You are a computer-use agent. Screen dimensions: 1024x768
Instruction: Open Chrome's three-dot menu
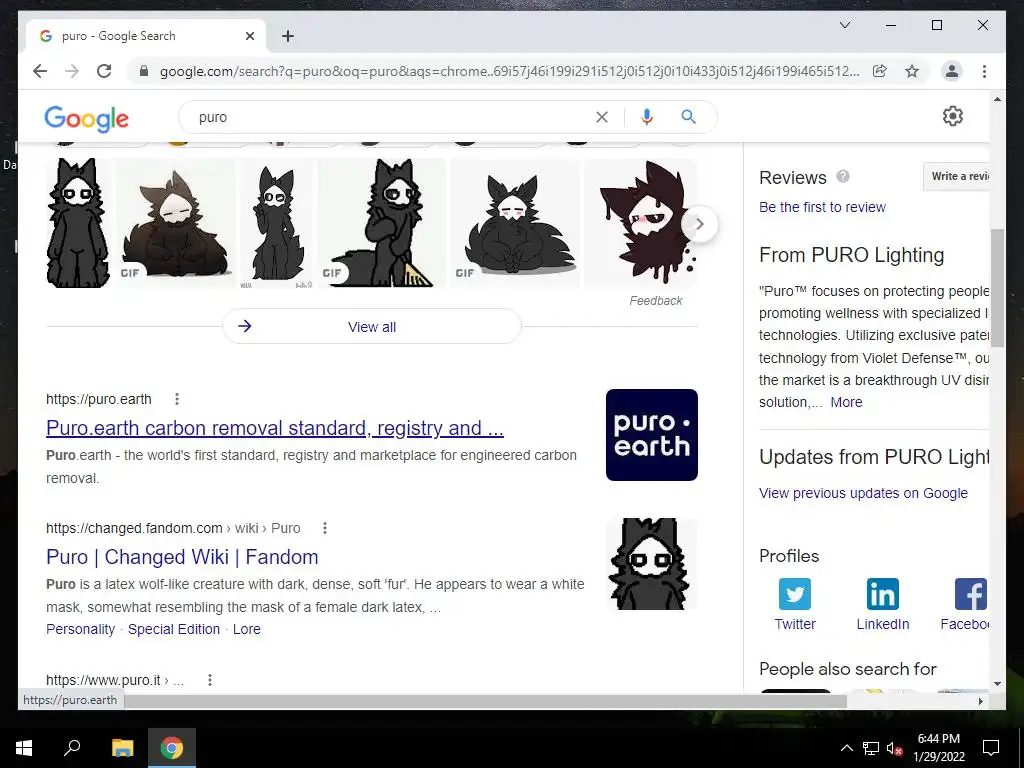[984, 71]
